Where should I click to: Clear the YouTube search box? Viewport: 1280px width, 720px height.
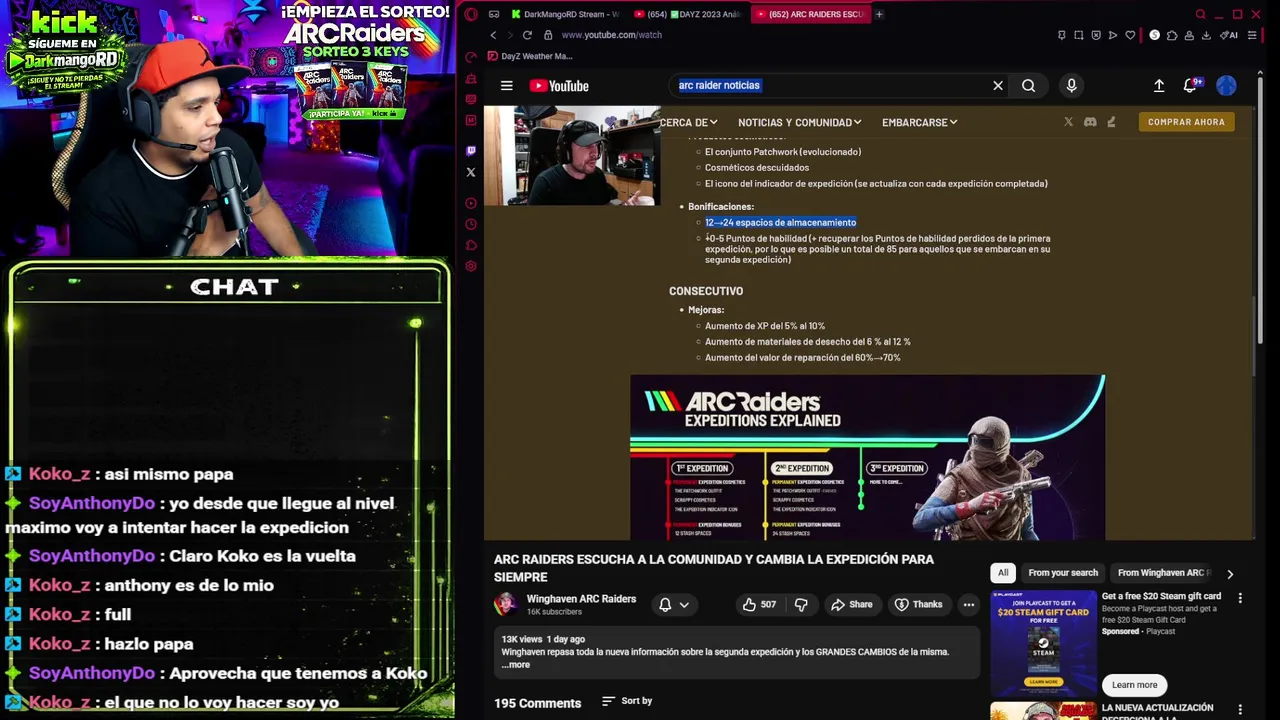997,86
